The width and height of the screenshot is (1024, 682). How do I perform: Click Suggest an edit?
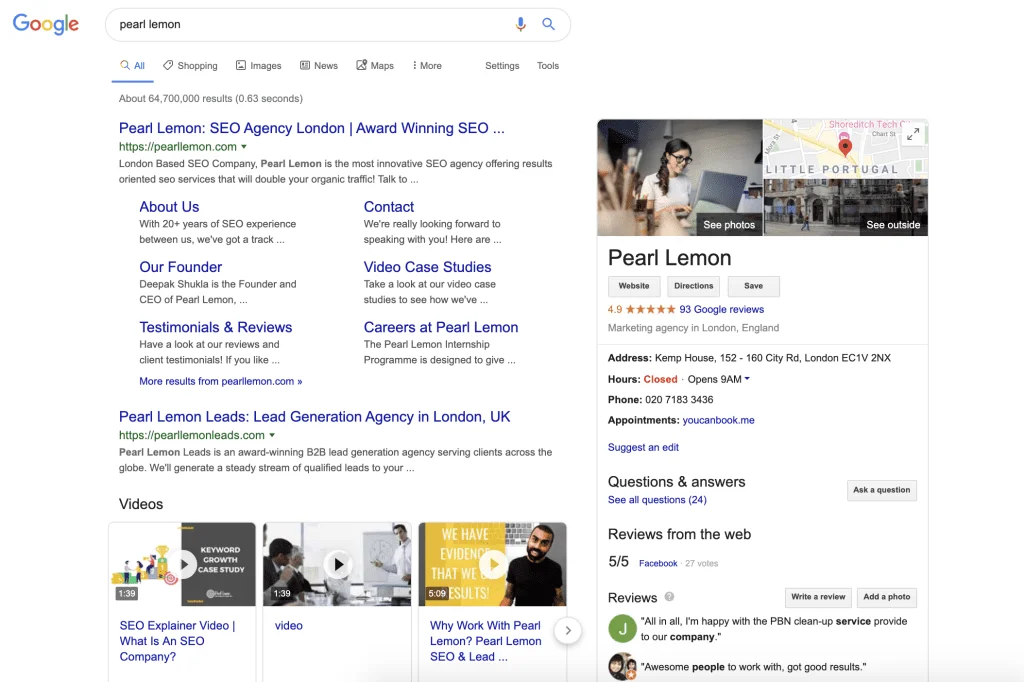tap(643, 447)
